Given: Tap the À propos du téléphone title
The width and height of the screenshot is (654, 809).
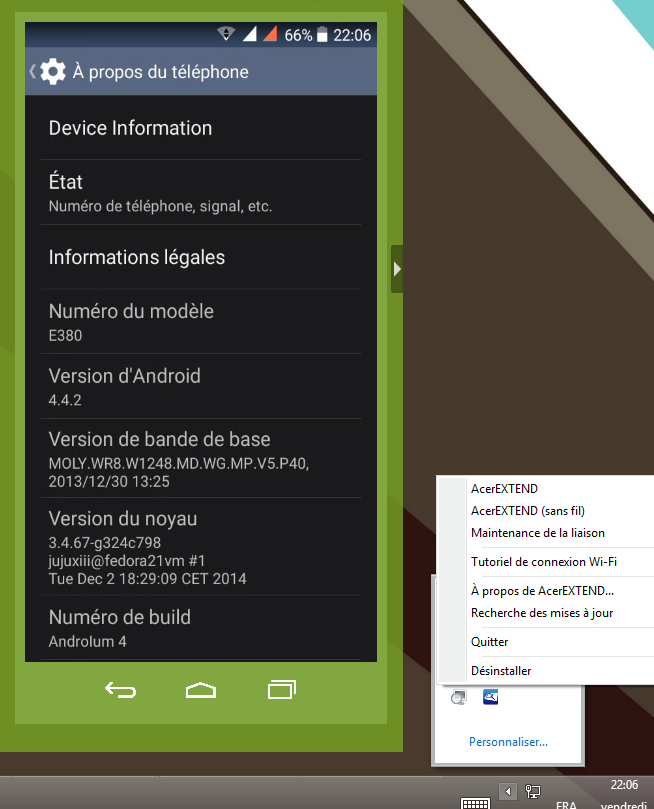Looking at the screenshot, I should tap(160, 72).
